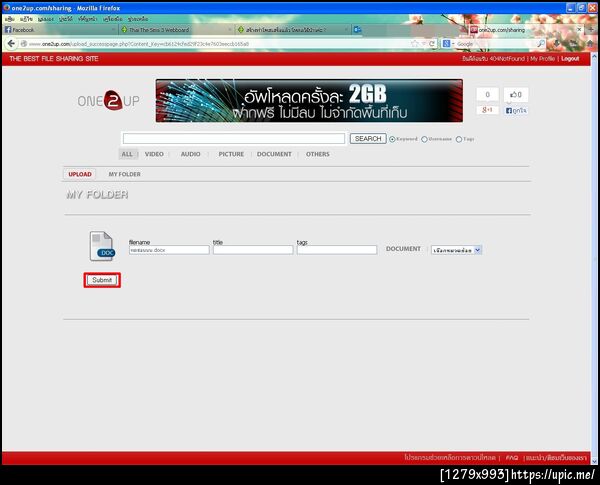The width and height of the screenshot is (600, 485).
Task: Select the Keyword radio option
Action: click(x=392, y=139)
